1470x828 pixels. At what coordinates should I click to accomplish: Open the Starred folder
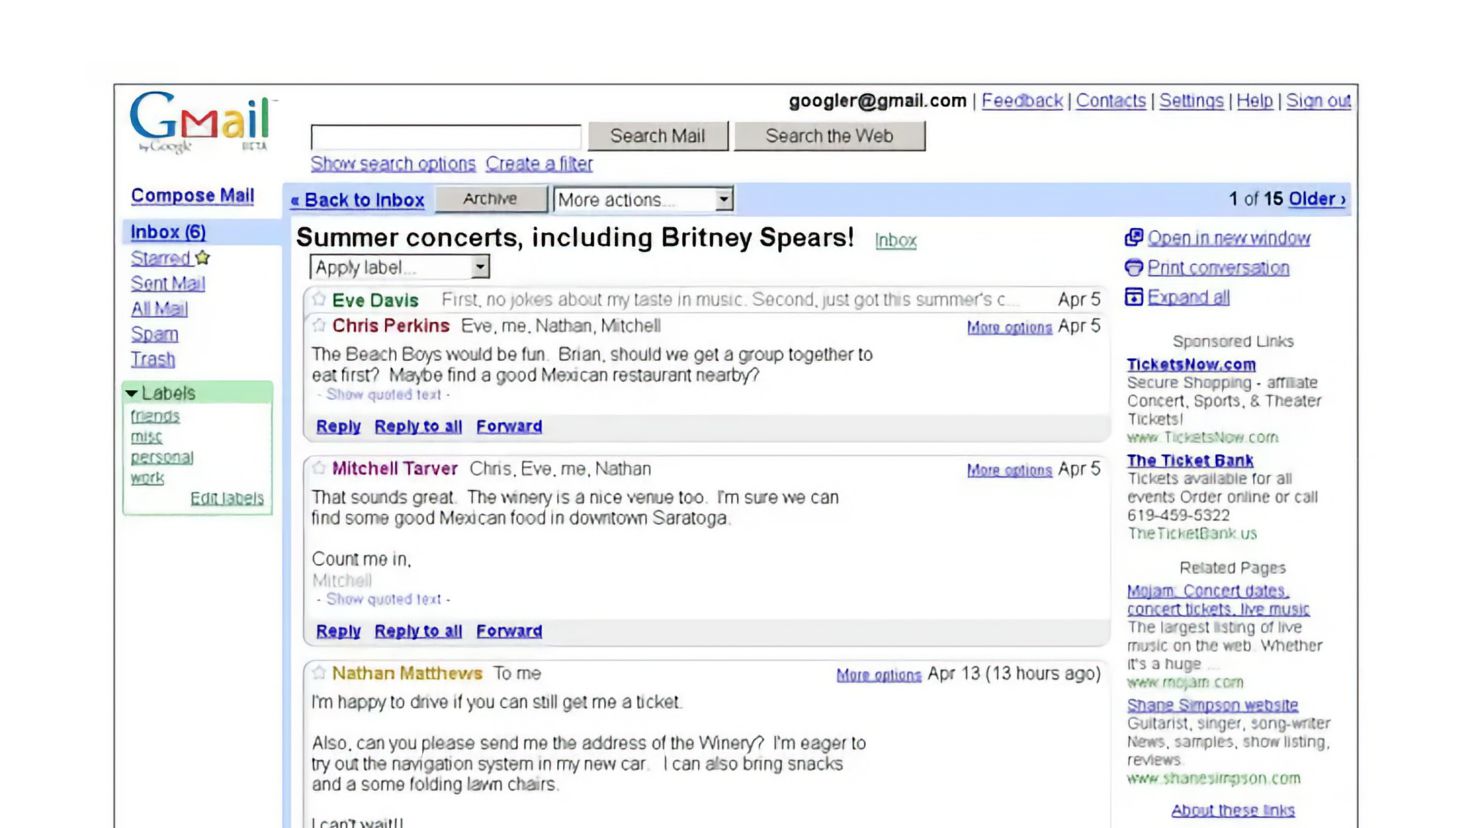160,258
